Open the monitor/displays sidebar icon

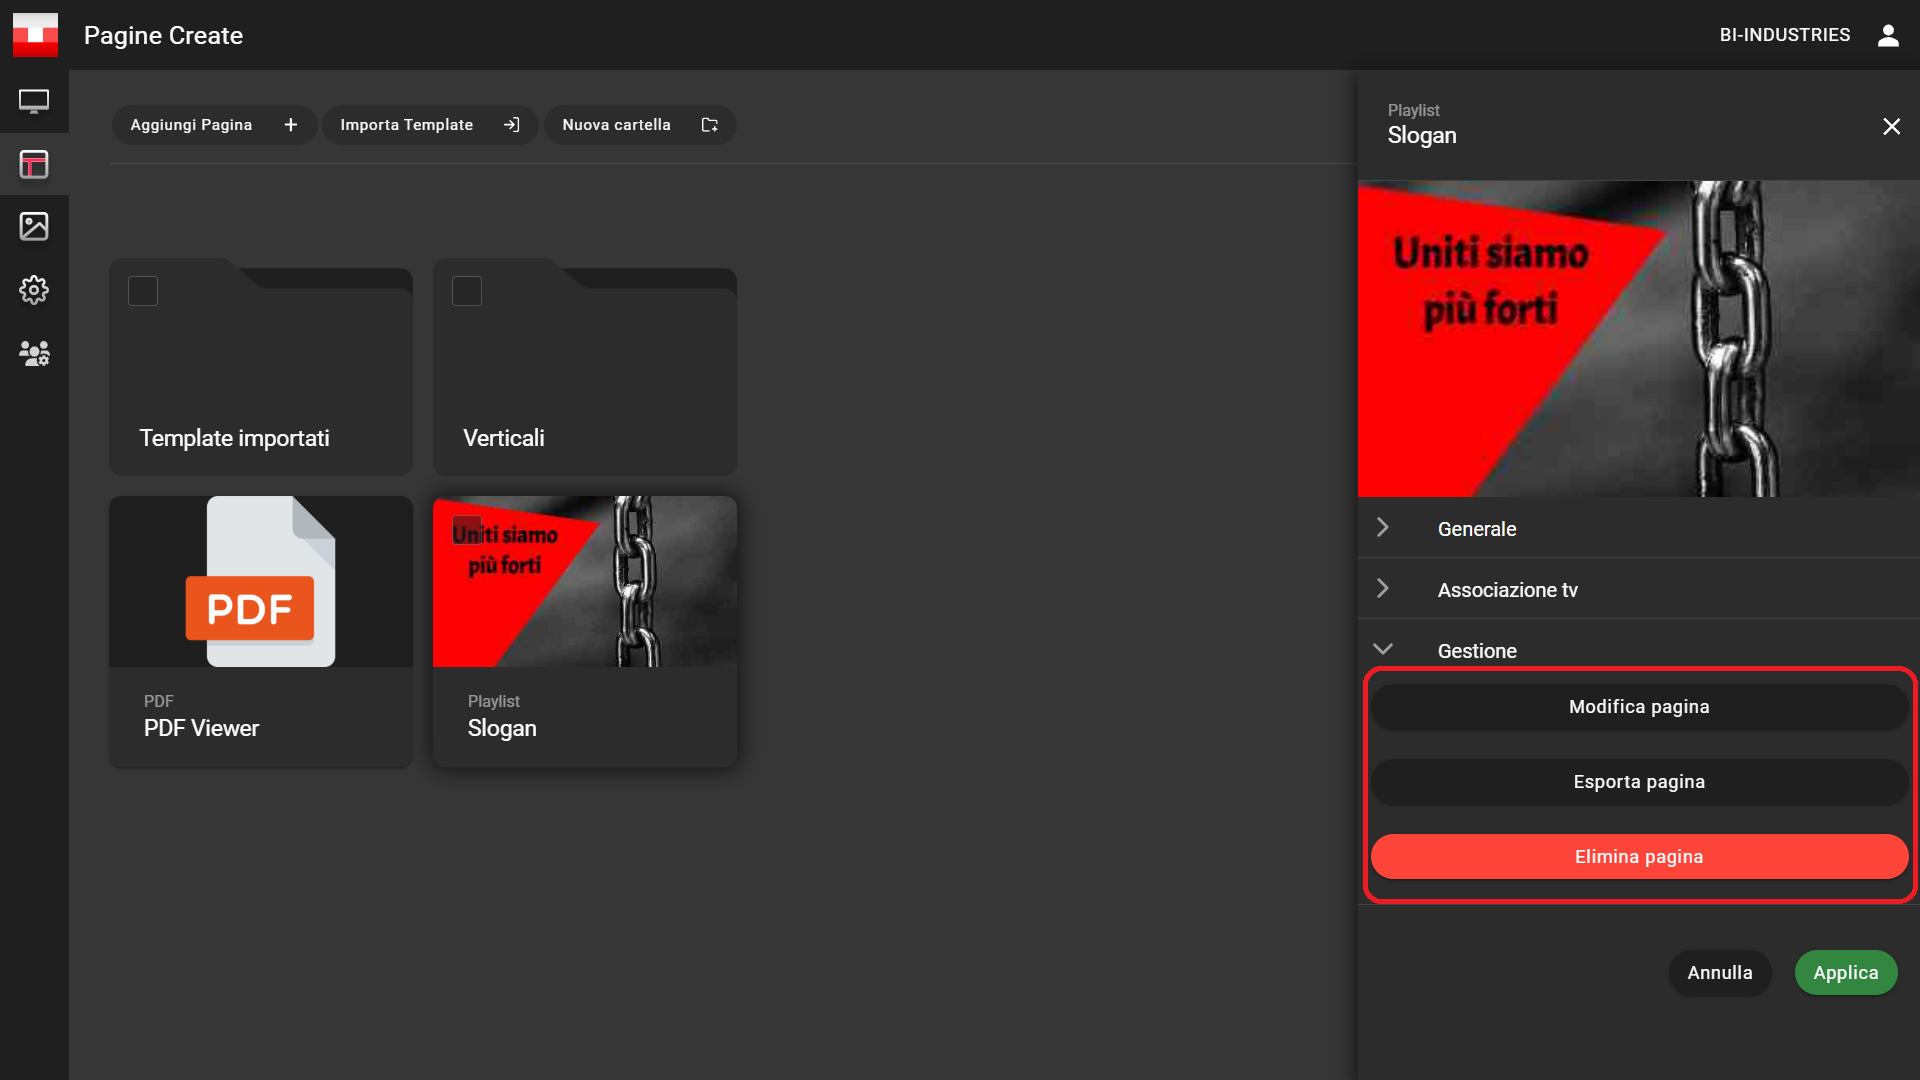pos(34,101)
